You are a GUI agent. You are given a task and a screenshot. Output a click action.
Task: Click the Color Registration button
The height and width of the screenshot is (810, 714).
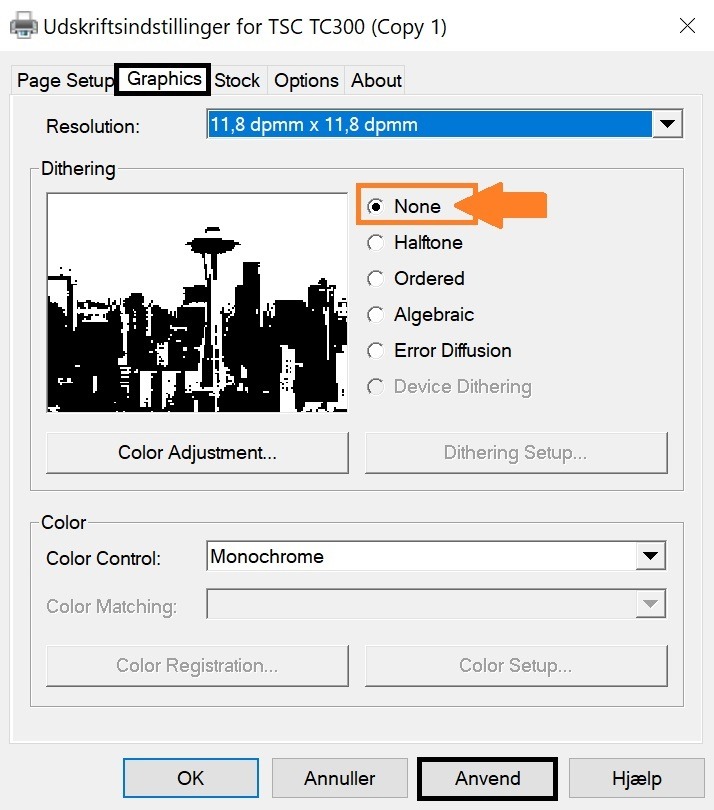click(x=197, y=665)
